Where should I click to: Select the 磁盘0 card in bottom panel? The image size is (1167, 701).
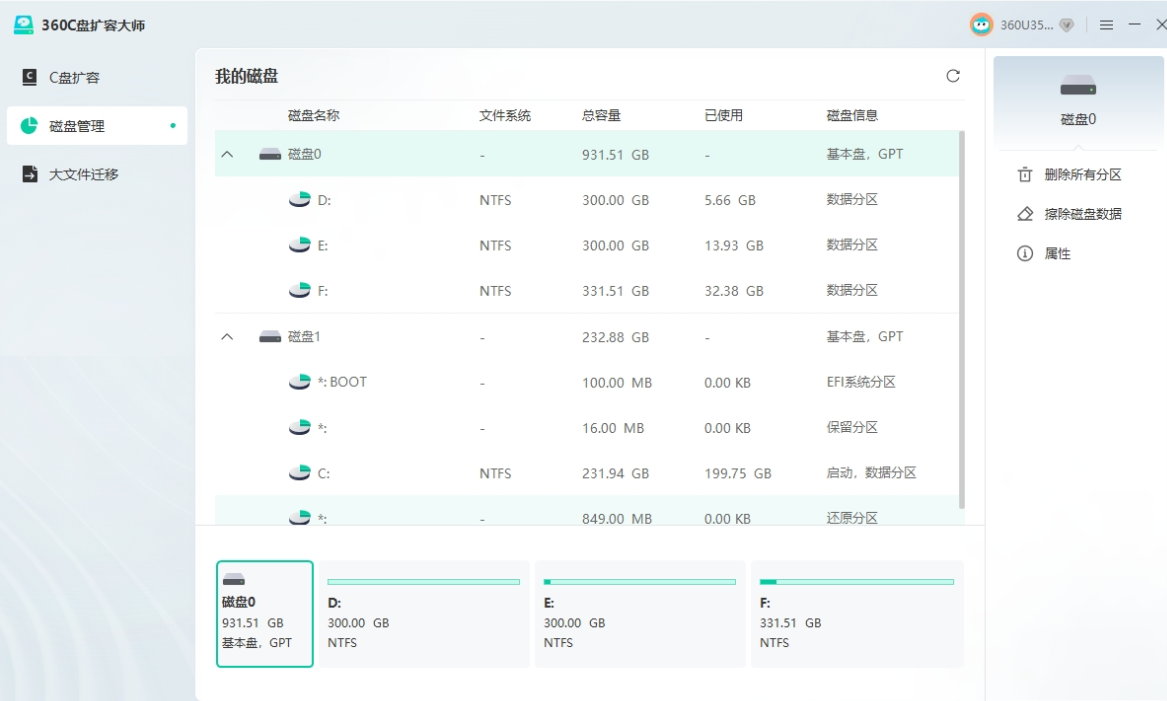[265, 614]
